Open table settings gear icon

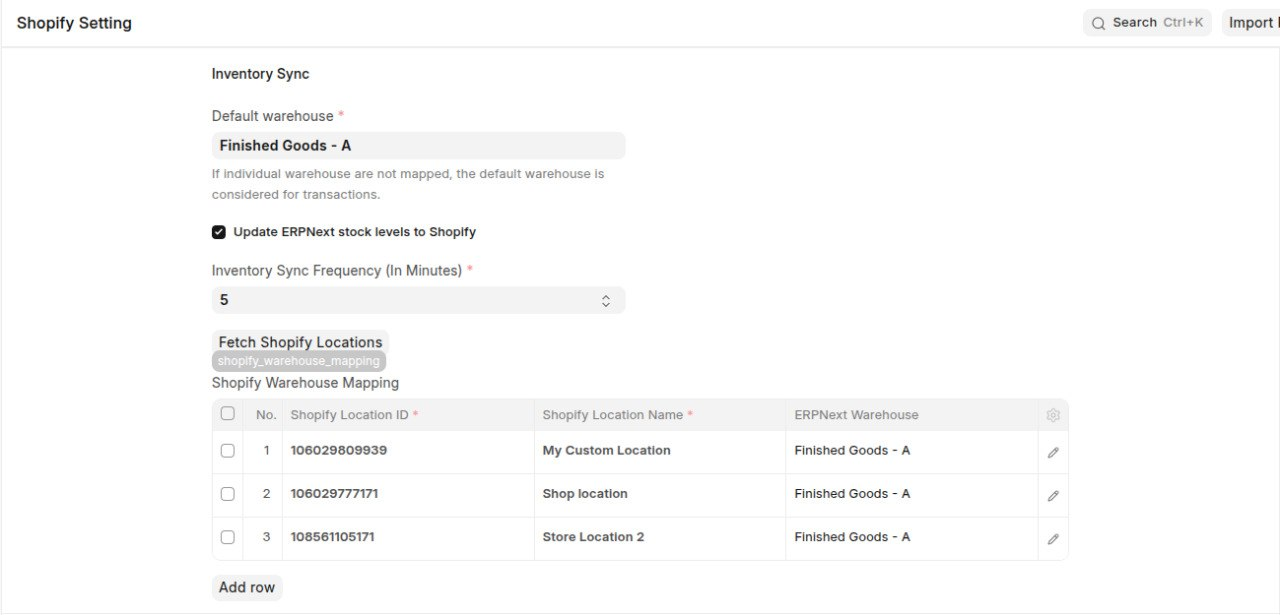(x=1053, y=415)
